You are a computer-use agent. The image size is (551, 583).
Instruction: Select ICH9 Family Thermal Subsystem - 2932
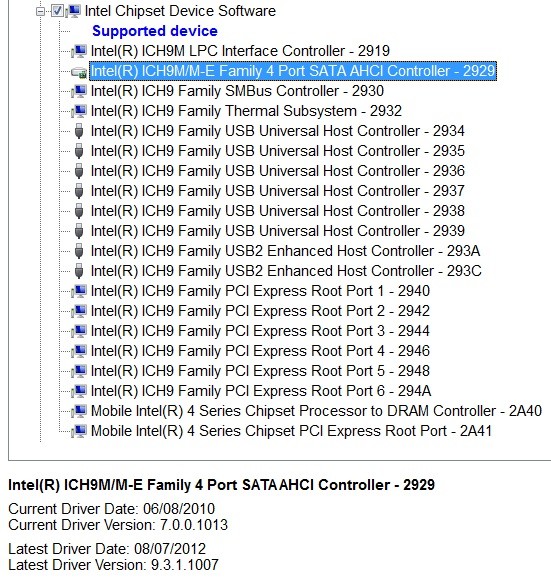tap(246, 111)
